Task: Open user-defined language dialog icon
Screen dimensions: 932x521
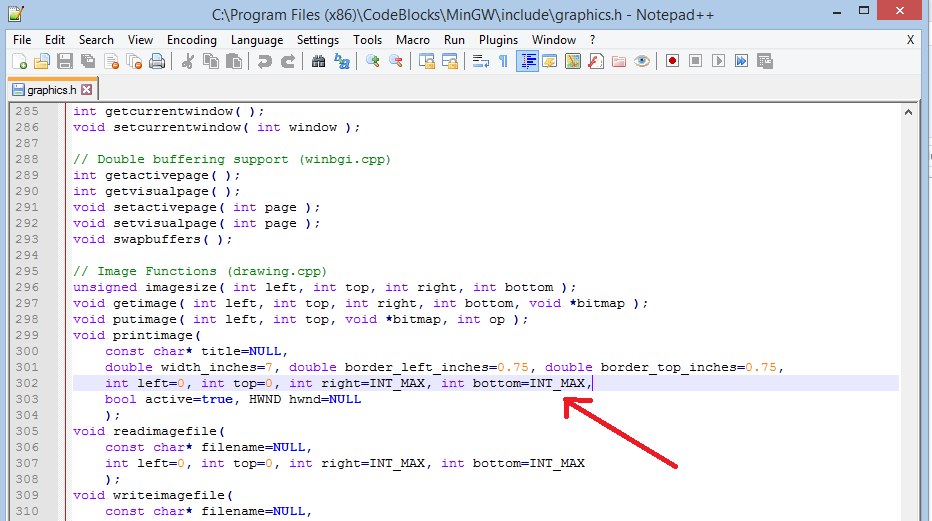Action: tap(550, 61)
